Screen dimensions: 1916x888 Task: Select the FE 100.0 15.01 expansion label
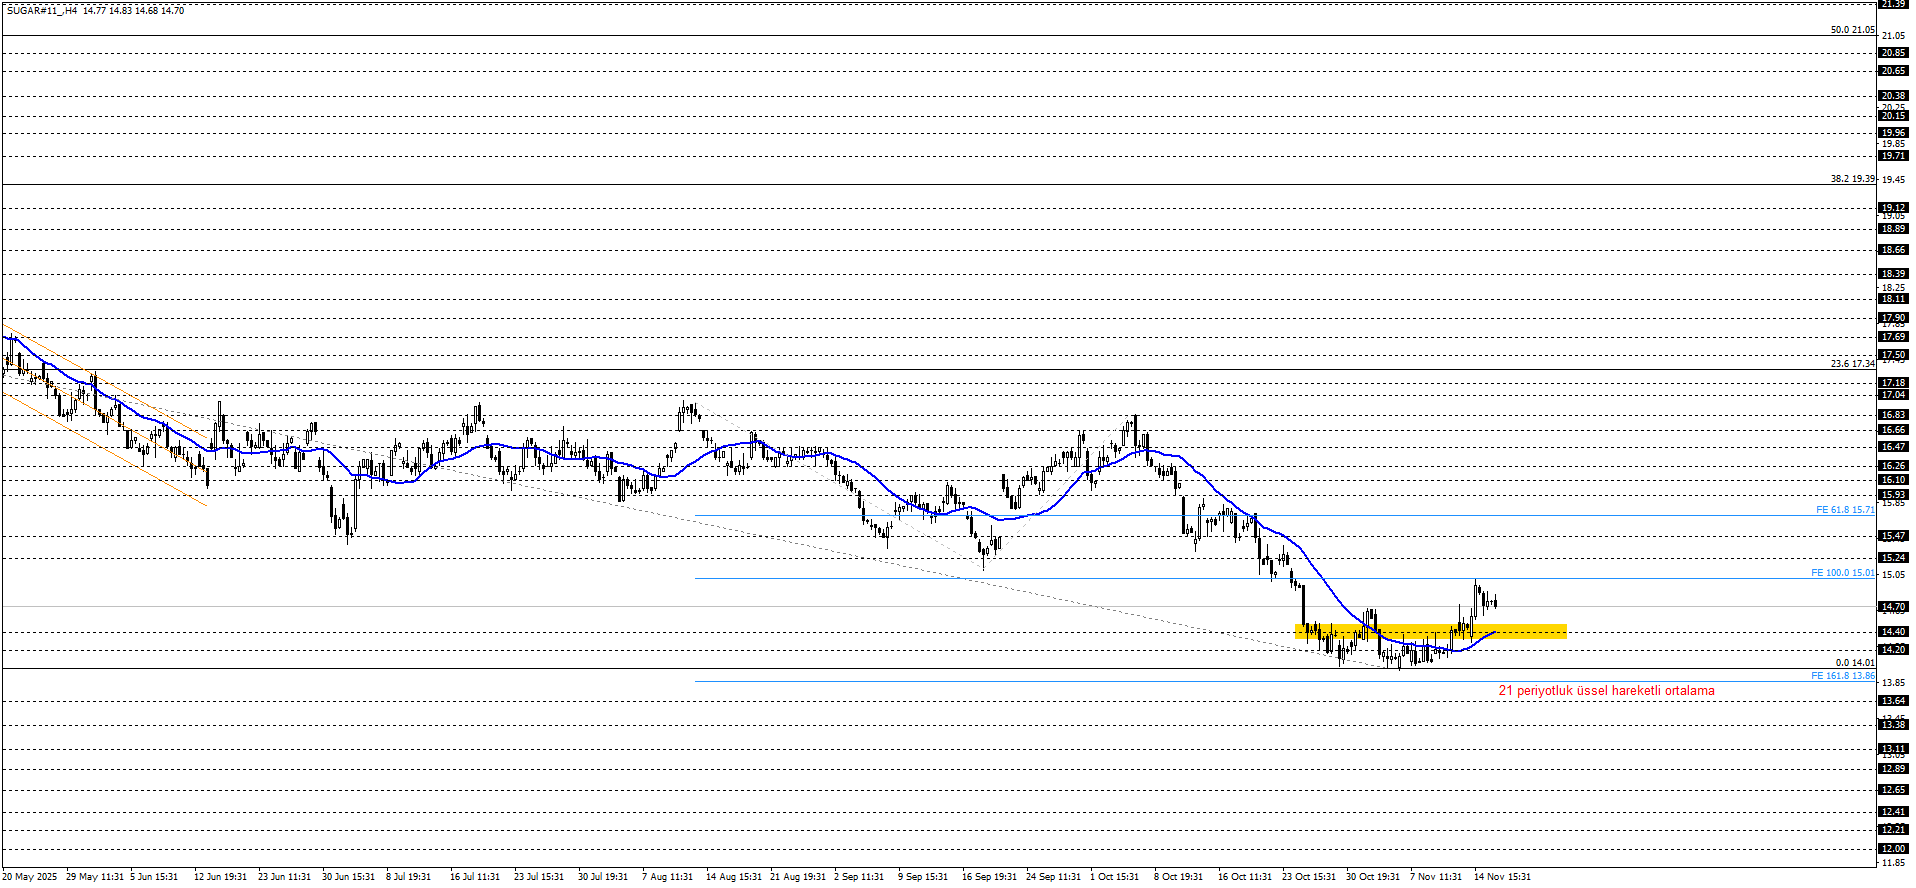pyautogui.click(x=1842, y=573)
